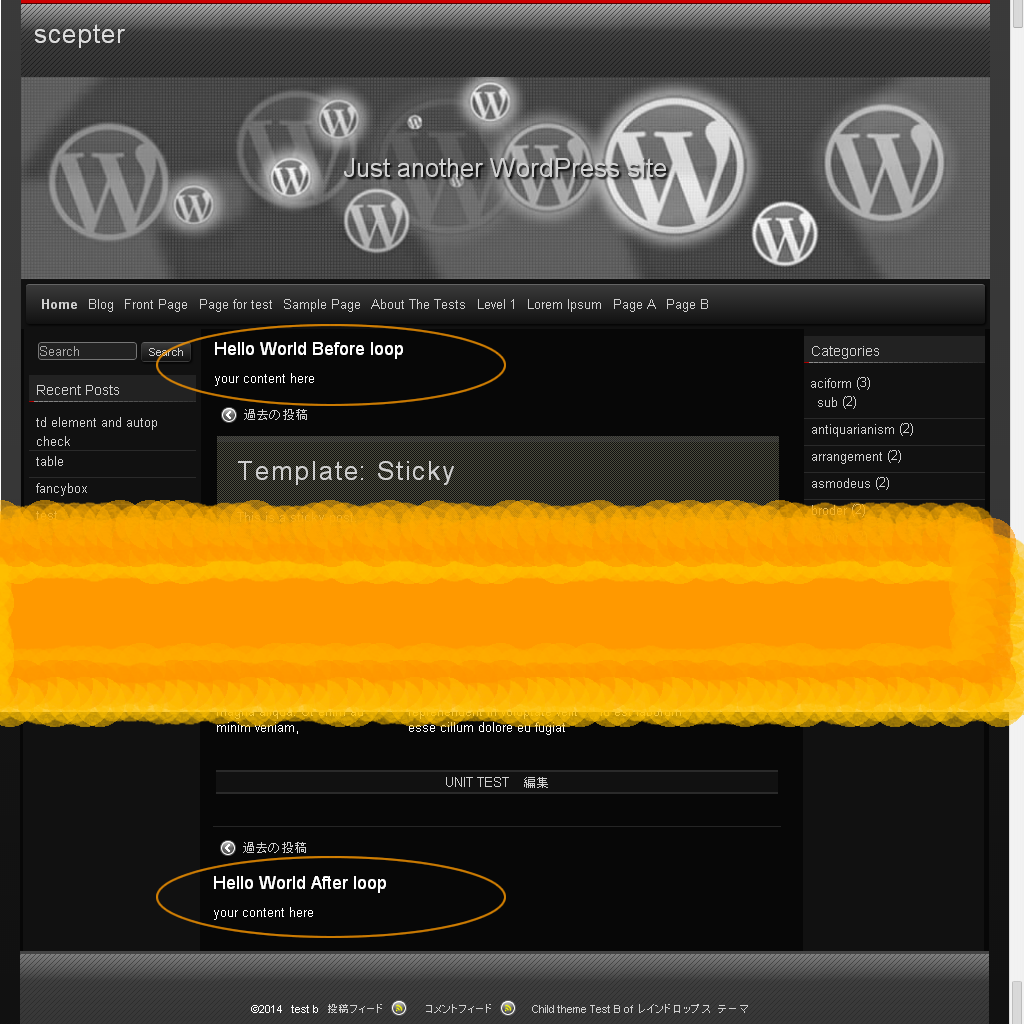Click the UNIT TEST author link

(x=477, y=782)
